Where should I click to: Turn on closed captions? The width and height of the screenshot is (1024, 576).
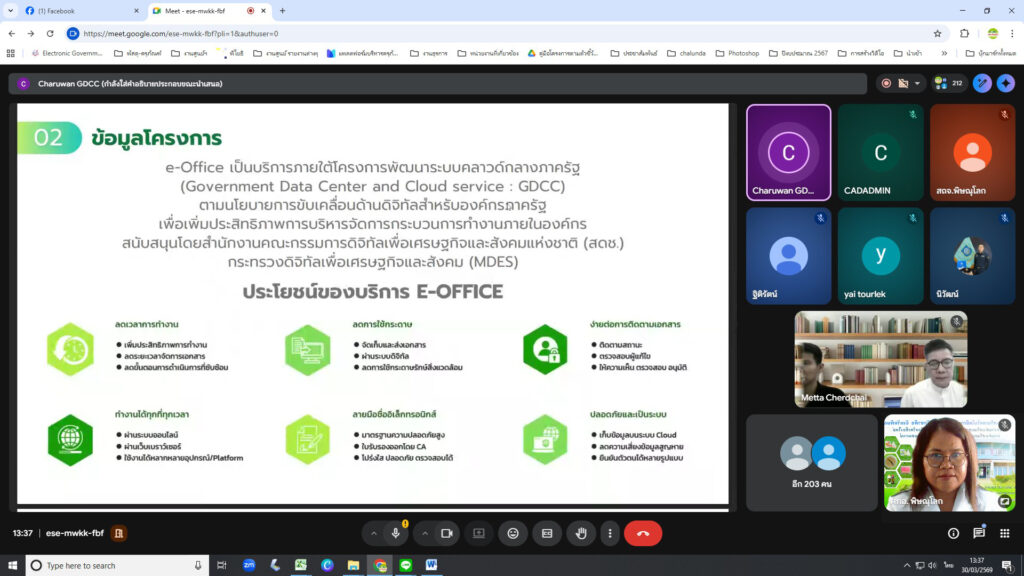(x=547, y=533)
